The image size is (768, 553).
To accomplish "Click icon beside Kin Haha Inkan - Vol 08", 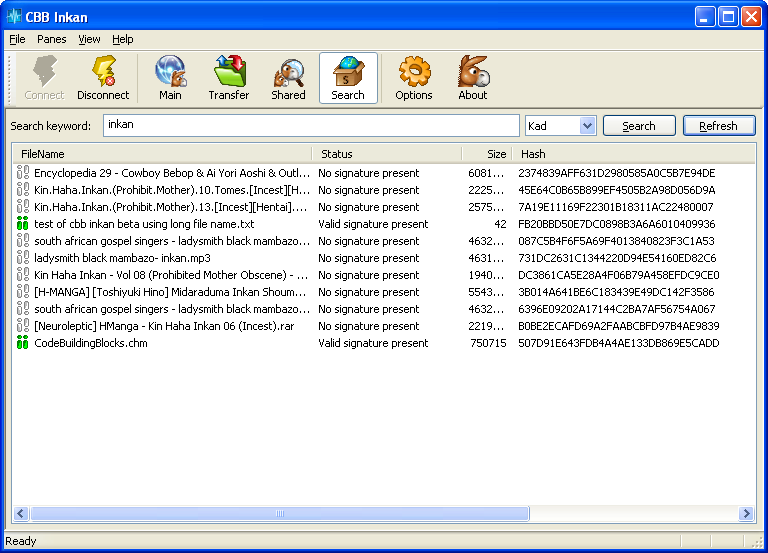I will click(x=23, y=274).
